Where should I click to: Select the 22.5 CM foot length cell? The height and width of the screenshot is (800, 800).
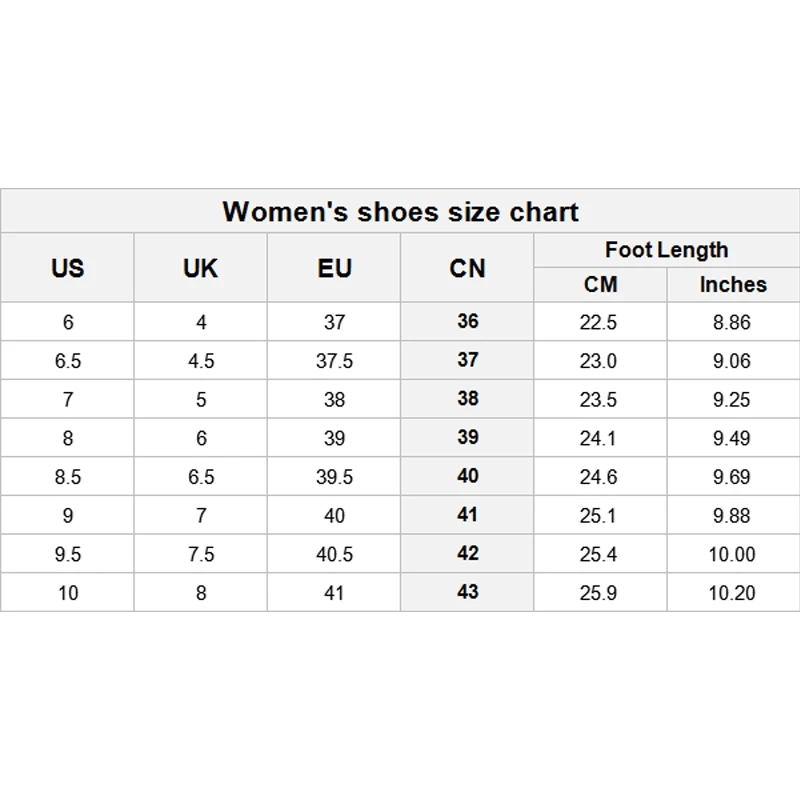[x=600, y=322]
